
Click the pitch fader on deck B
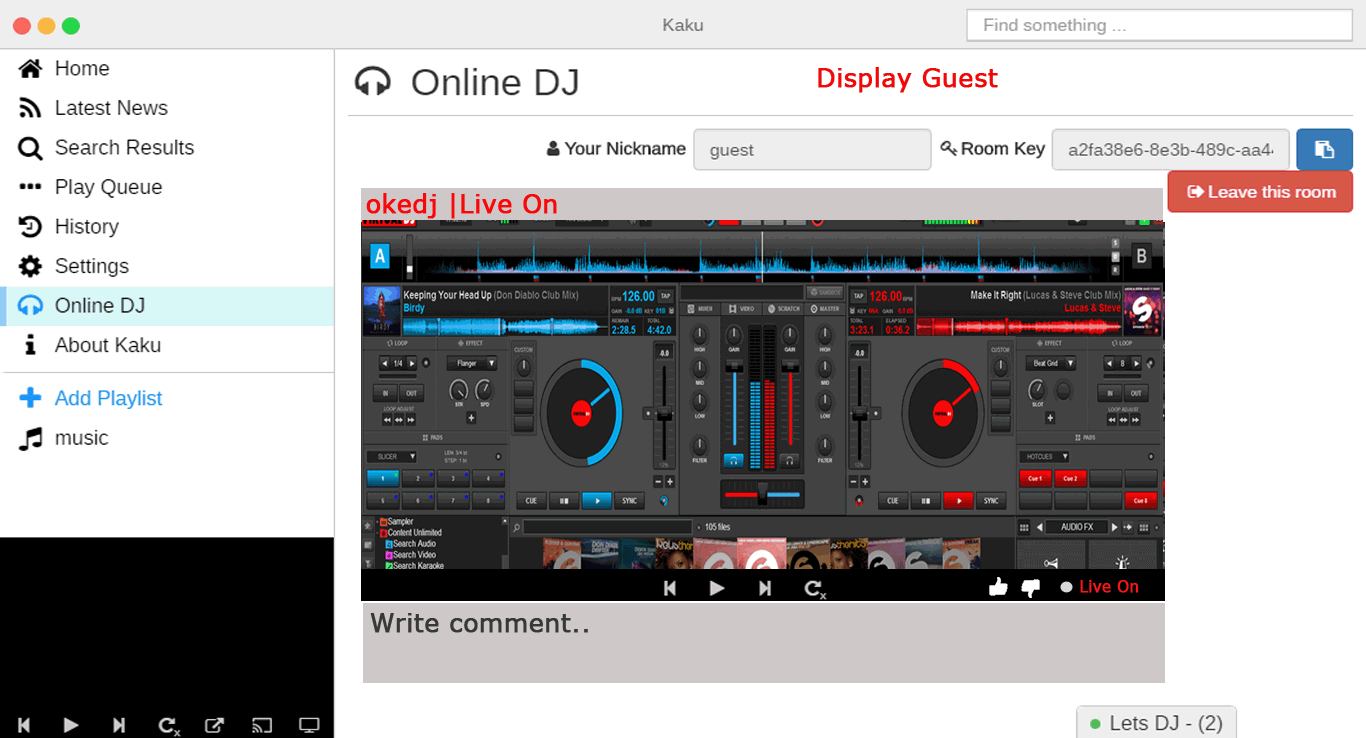click(858, 411)
